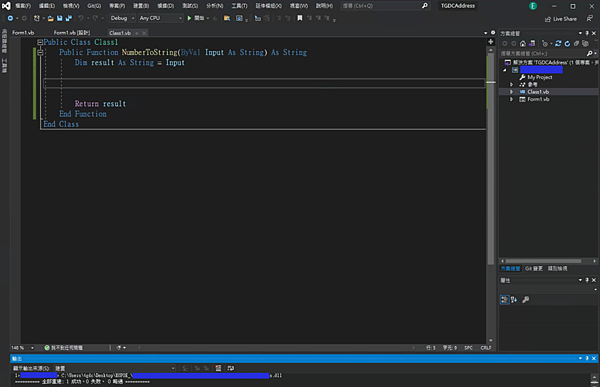Click the categorized view icon in Properties panel
600x387 pixels.
505,300
